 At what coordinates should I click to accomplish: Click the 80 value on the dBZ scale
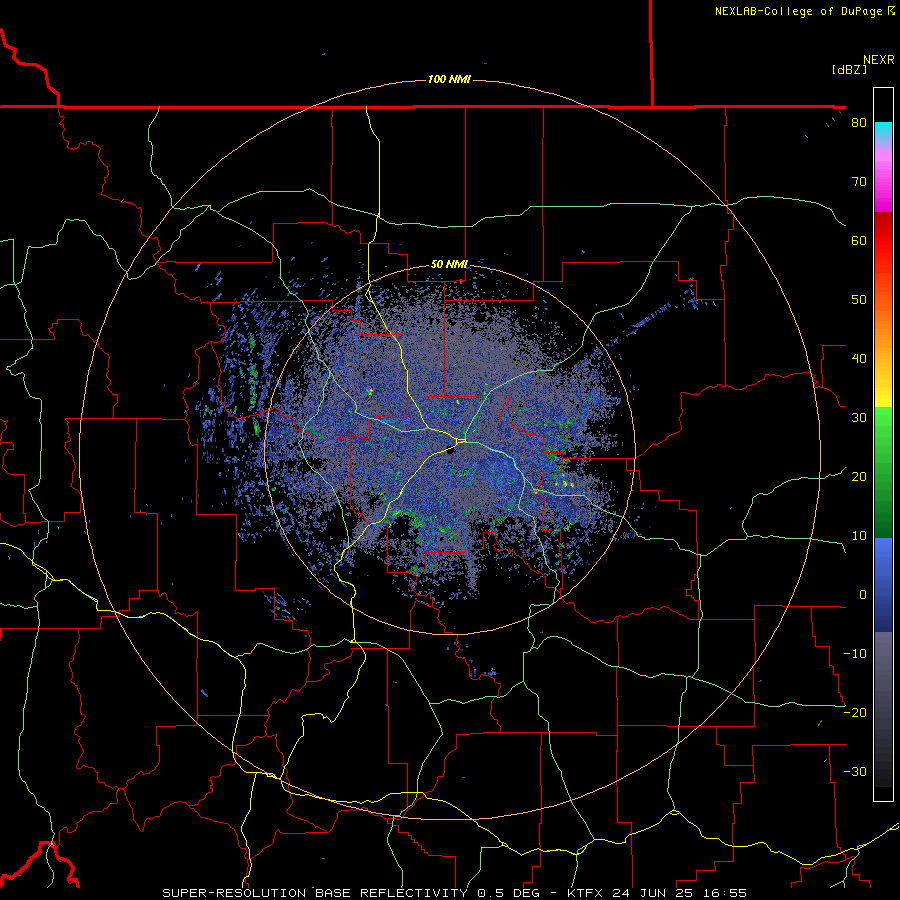[x=859, y=123]
